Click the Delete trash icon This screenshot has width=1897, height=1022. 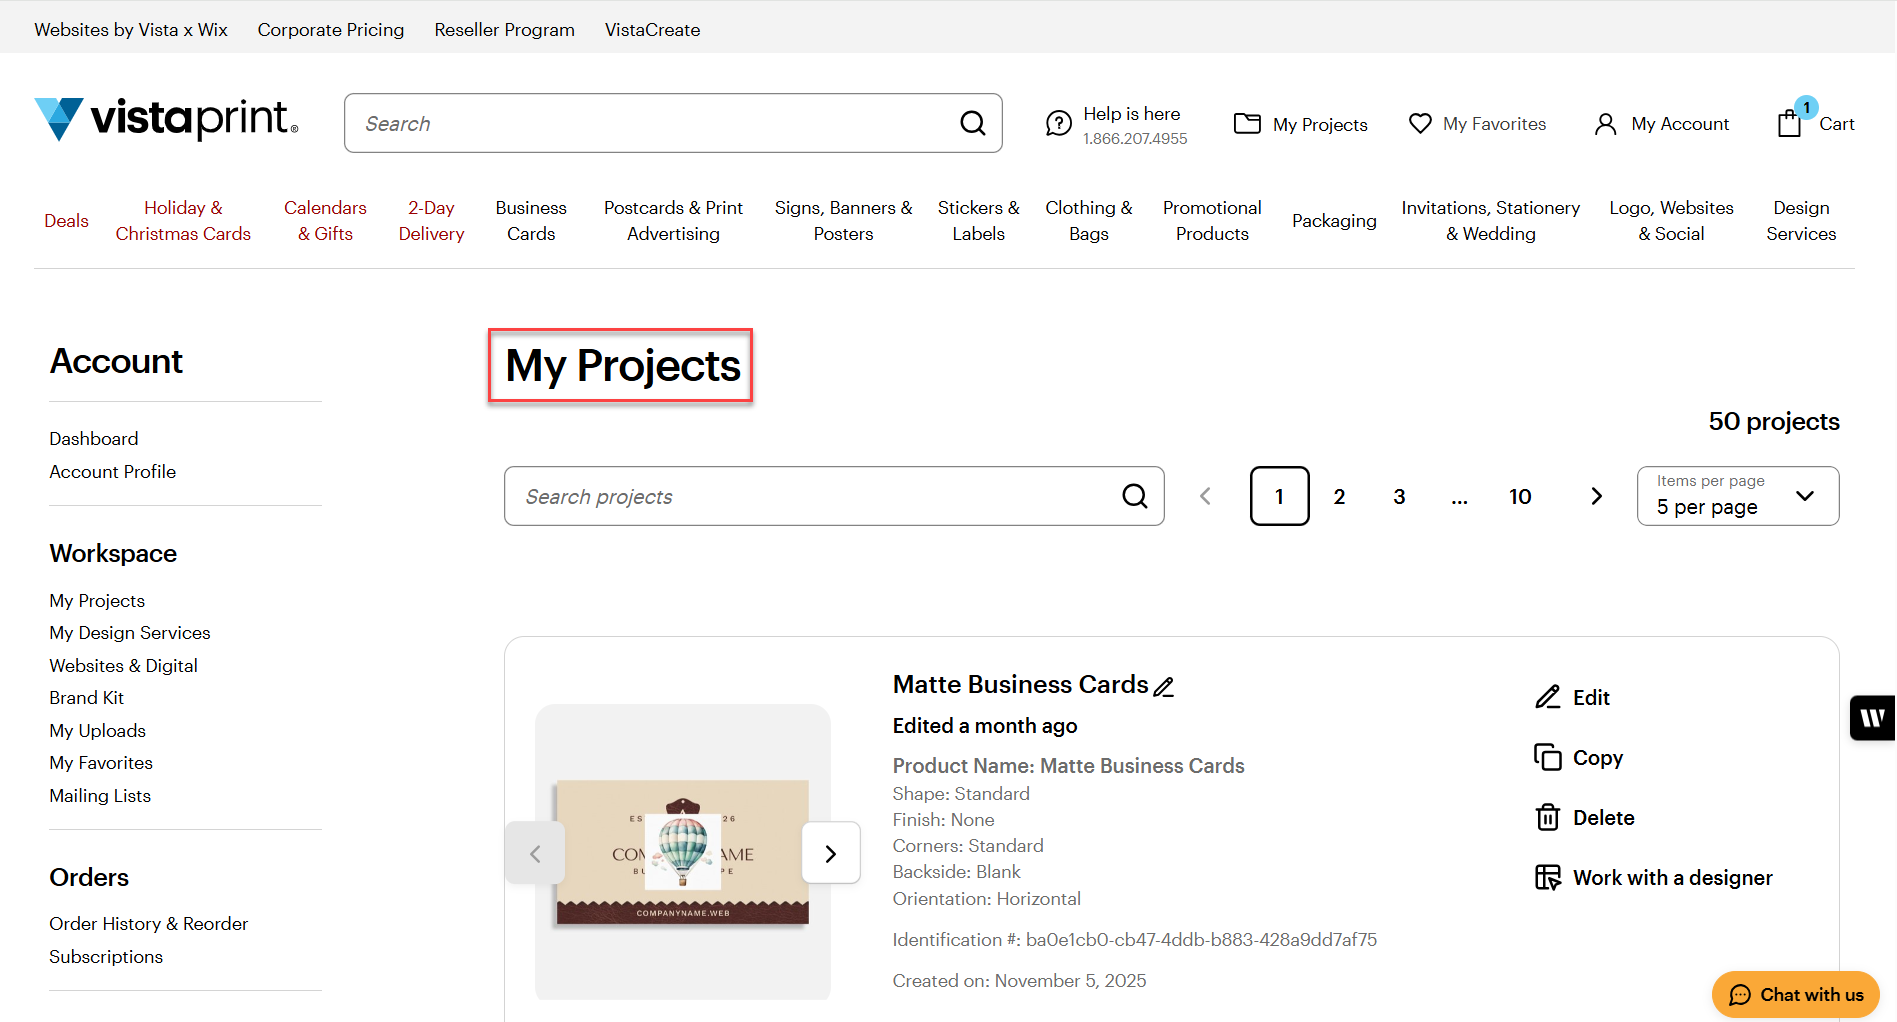coord(1547,817)
